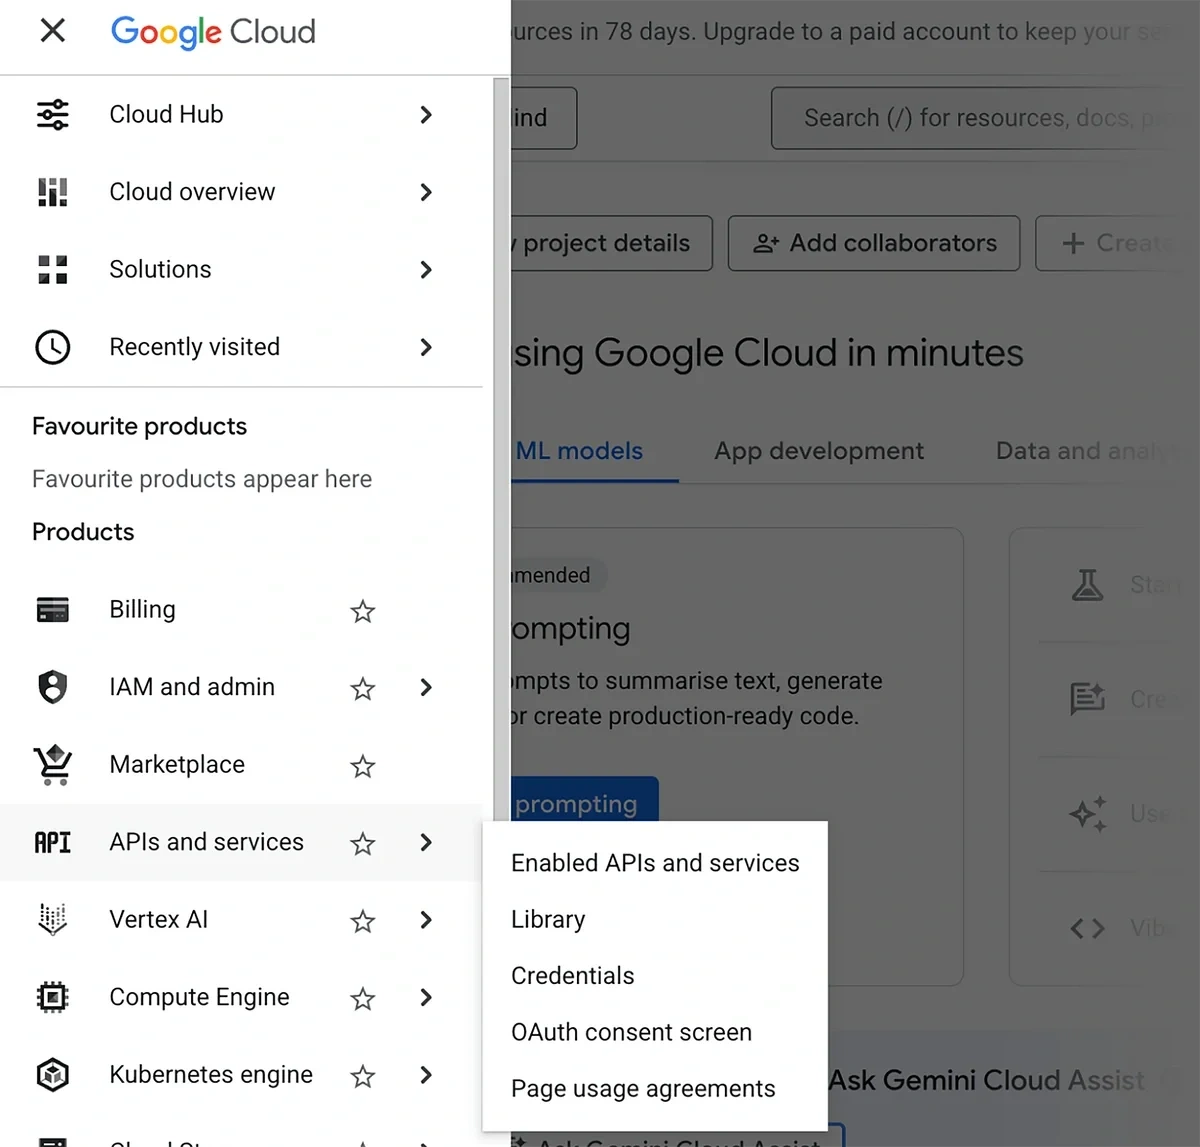Expand the Recently visited submenu
Screen dimensions: 1200x1147
point(426,347)
